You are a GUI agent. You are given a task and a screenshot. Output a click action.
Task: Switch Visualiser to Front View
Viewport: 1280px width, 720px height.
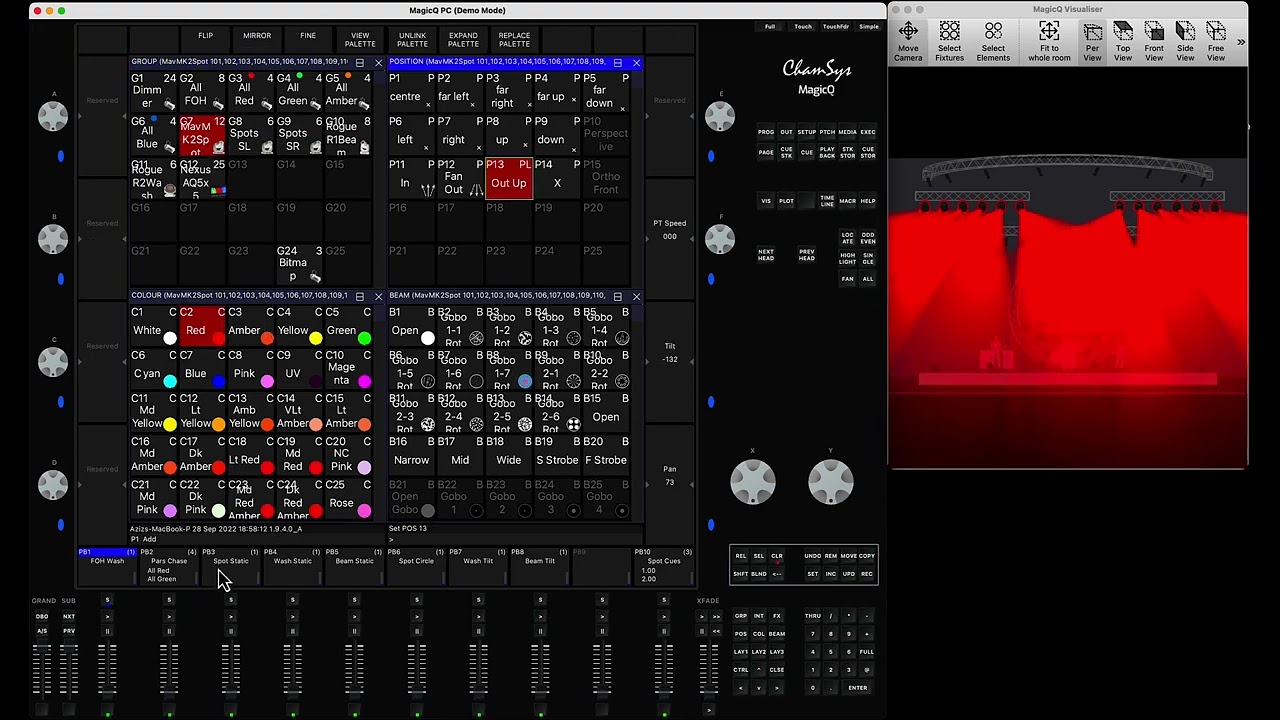[1154, 41]
